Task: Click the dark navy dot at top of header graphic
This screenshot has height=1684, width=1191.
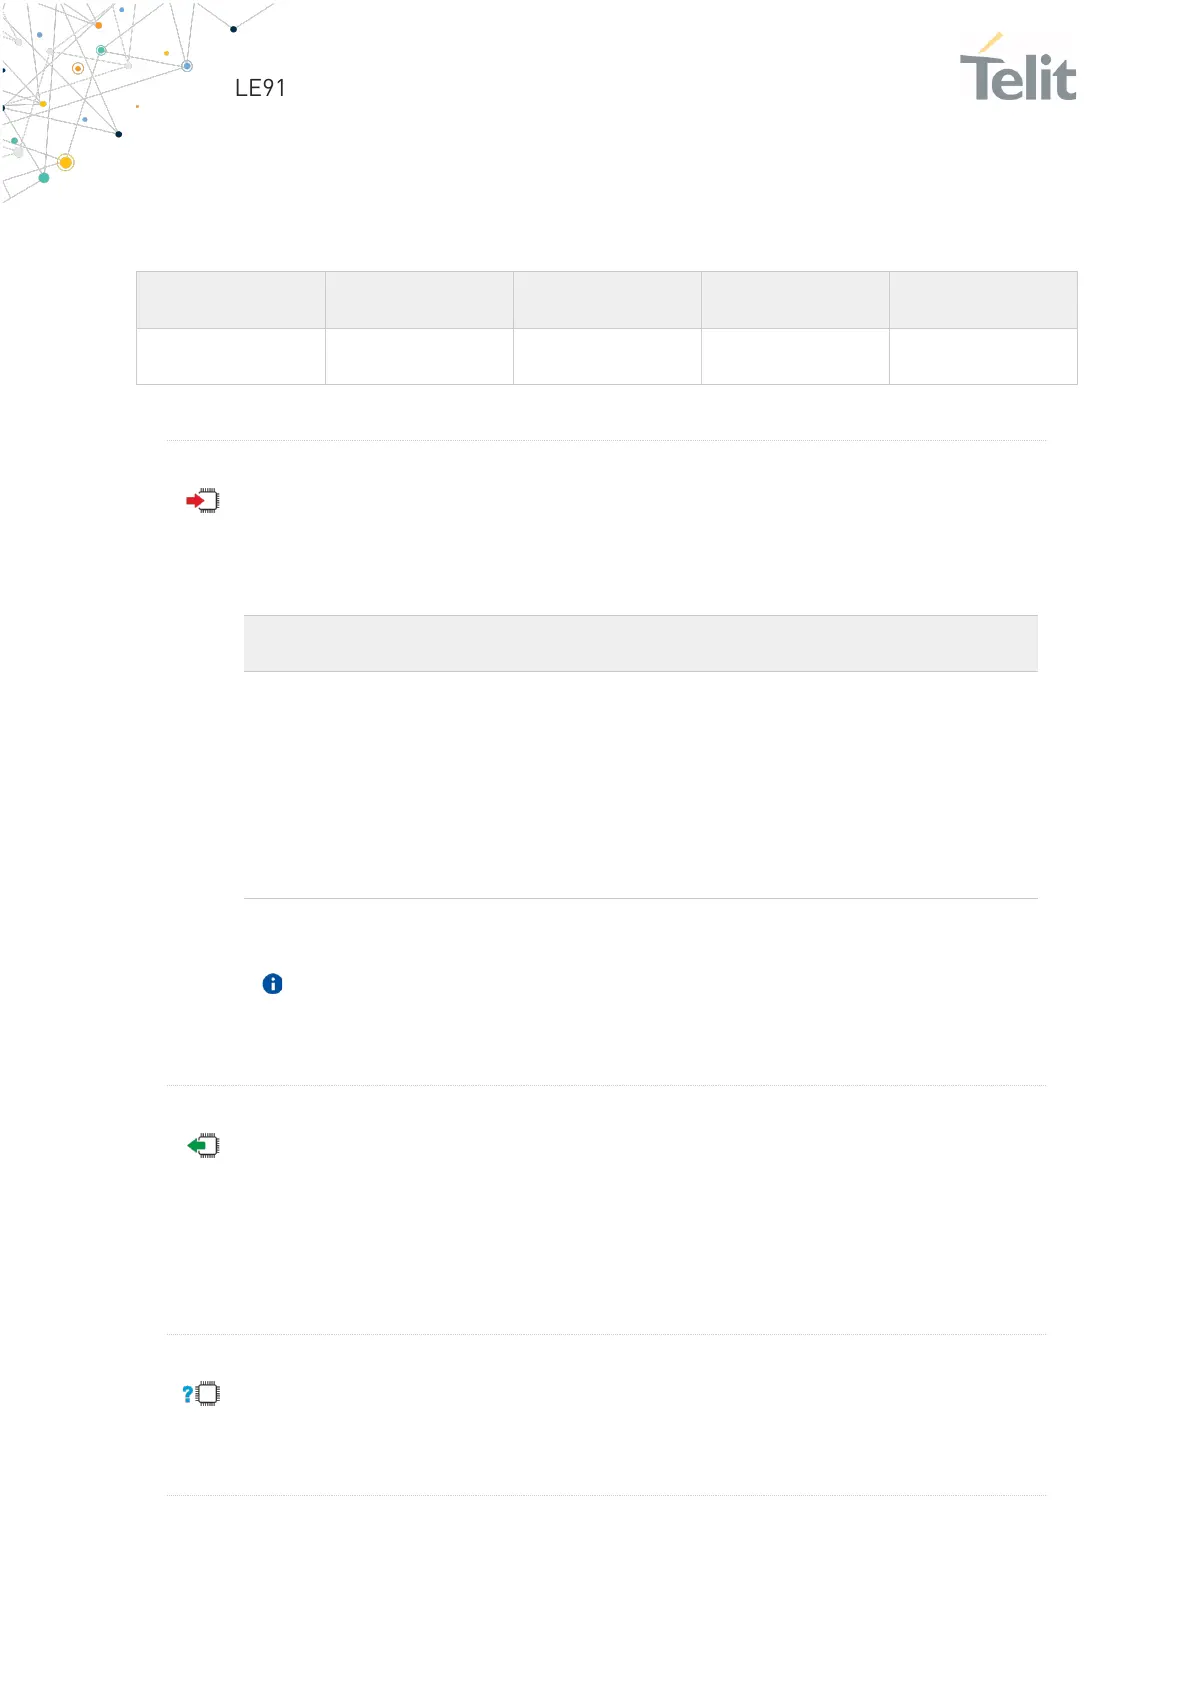Action: (234, 29)
